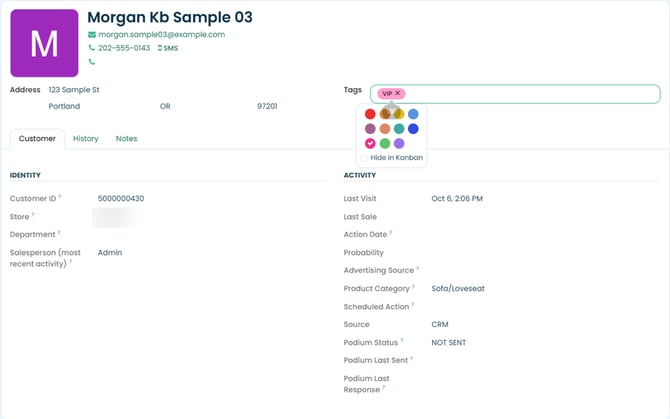Screen dimensions: 670x419
Task: Click the second phone icon below the number
Action: pyautogui.click(x=91, y=62)
